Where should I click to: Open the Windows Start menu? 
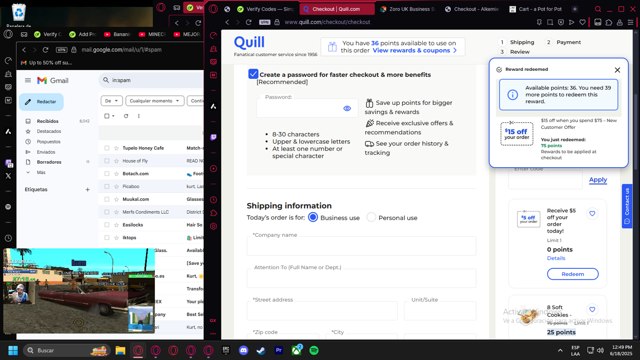click(x=13, y=350)
